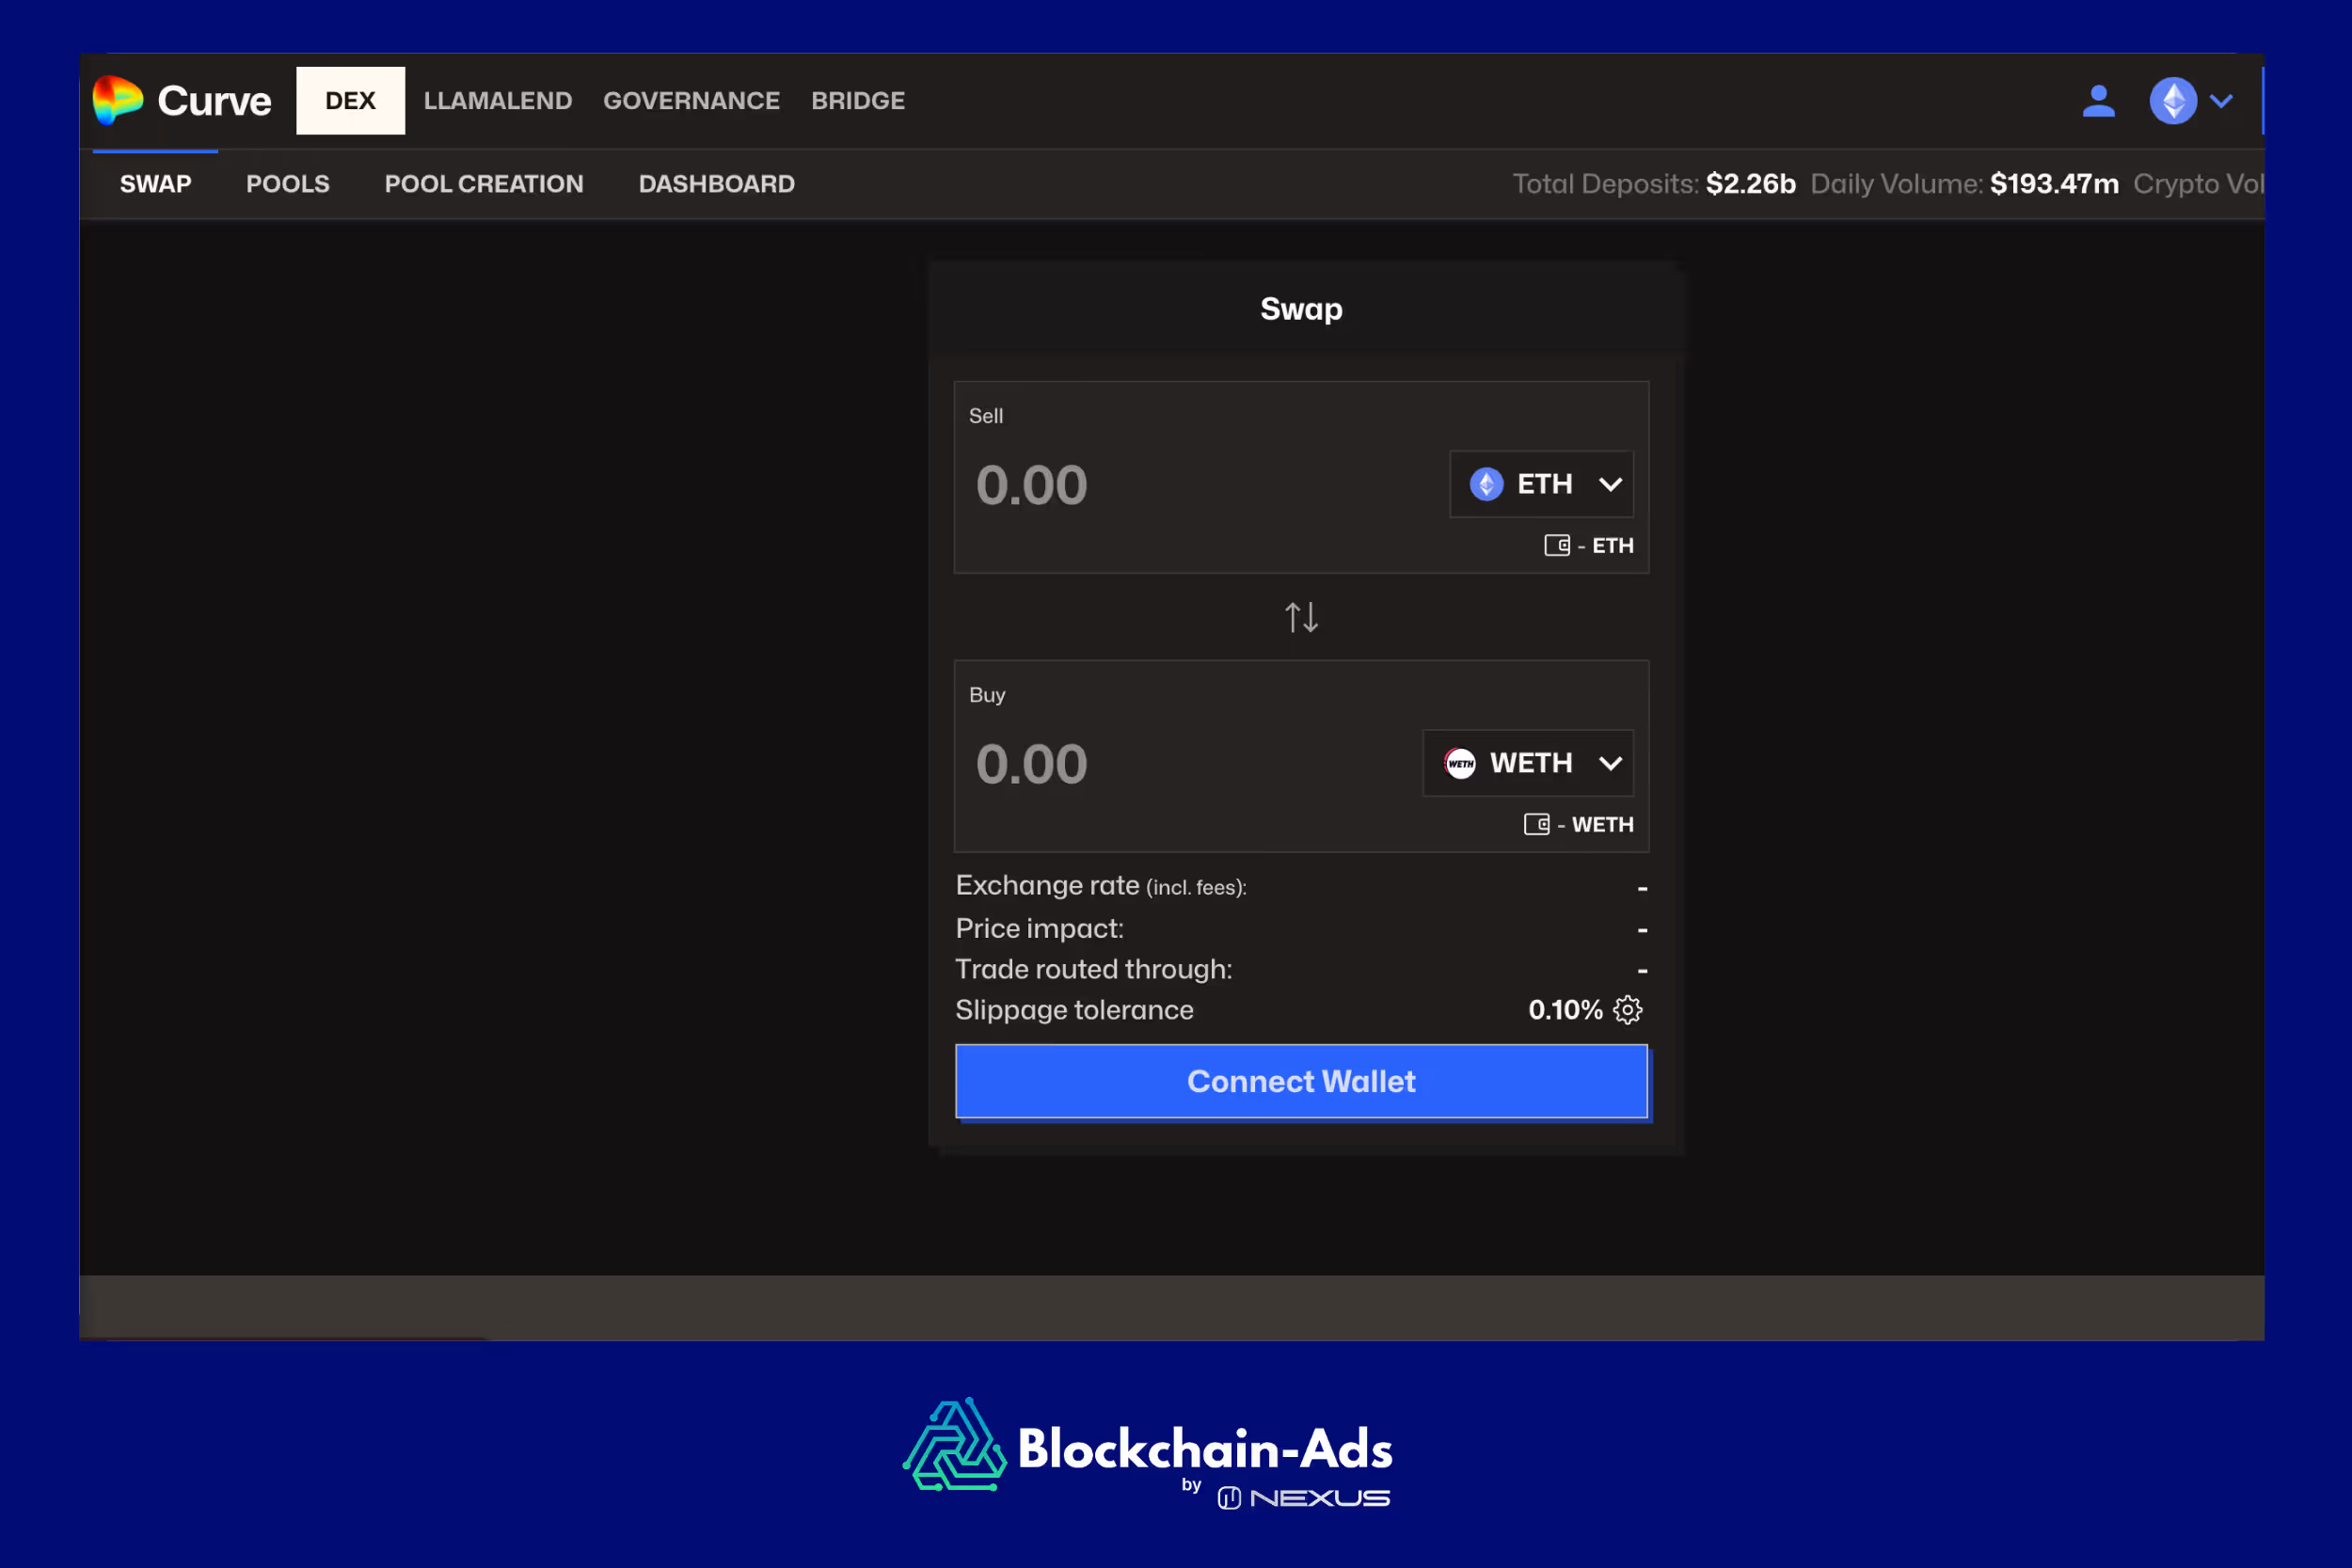2352x1568 pixels.
Task: Click the ETH token logo in the Sell selector
Action: (x=1485, y=484)
